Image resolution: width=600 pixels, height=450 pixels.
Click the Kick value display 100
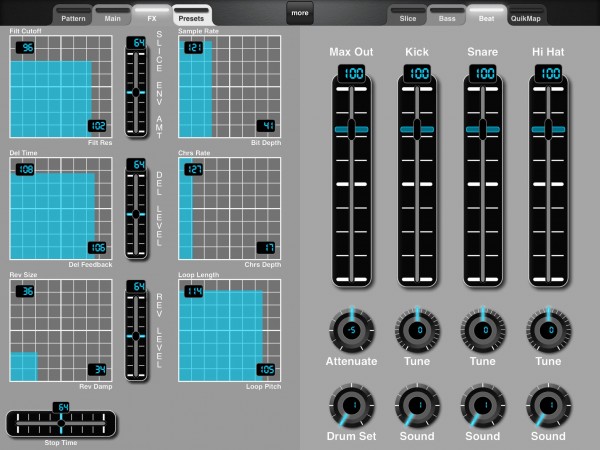tap(417, 73)
